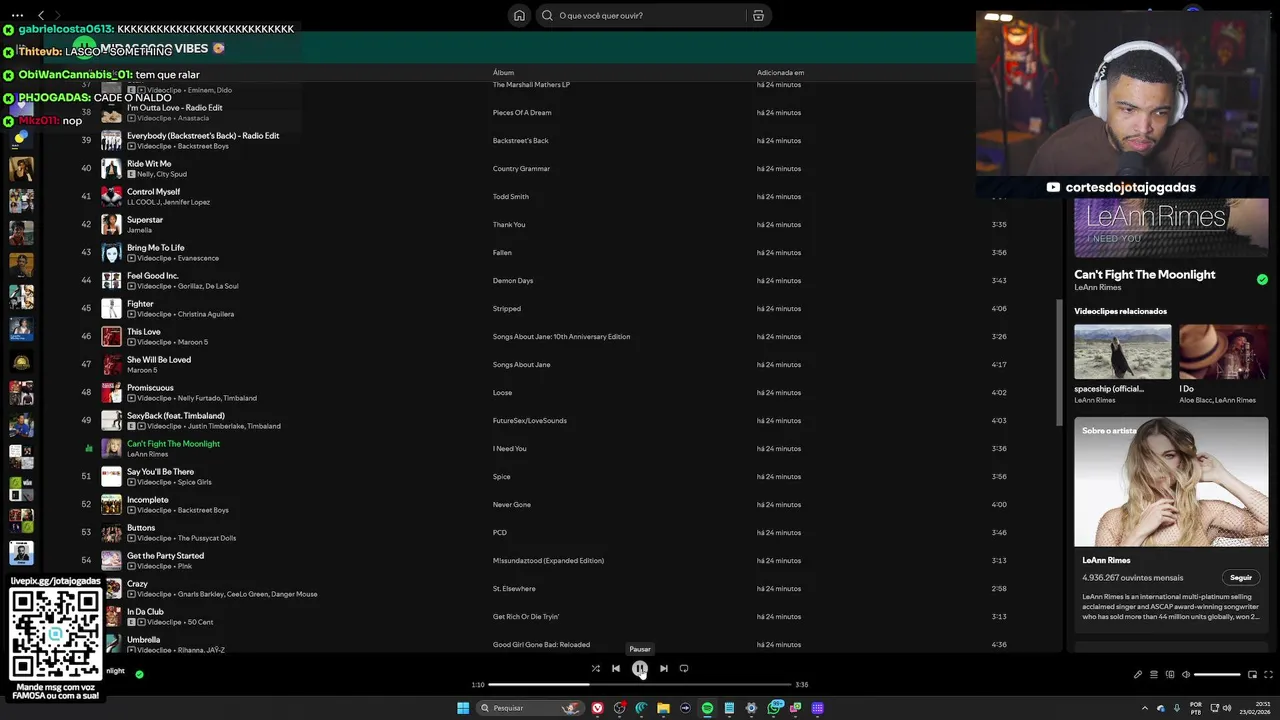The image size is (1280, 720).
Task: Expand the system tray hidden icons
Action: click(1145, 708)
